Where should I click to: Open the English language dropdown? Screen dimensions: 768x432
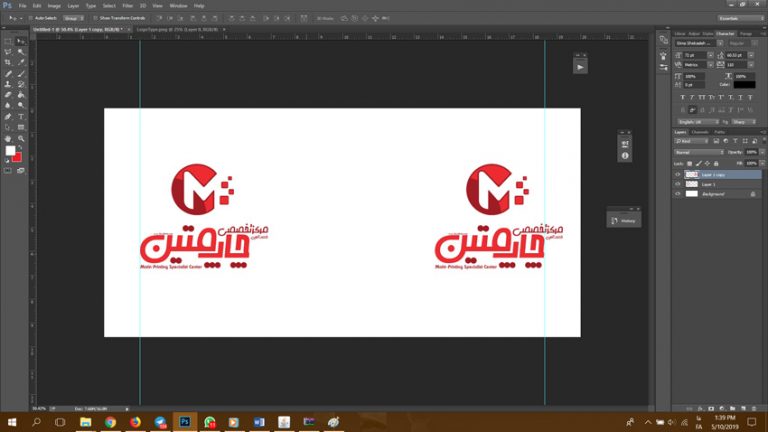(x=698, y=122)
